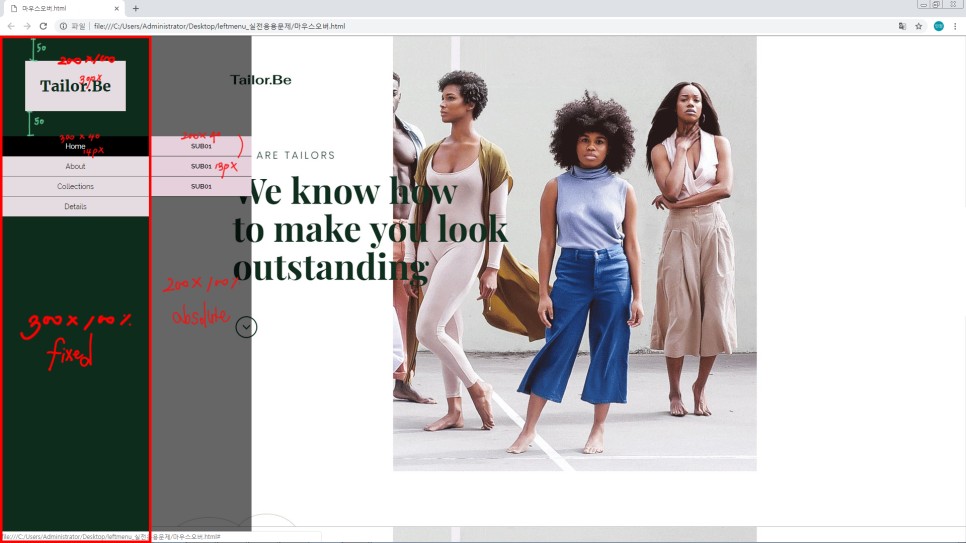Bookmark this page with the star icon
Image resolution: width=966 pixels, height=543 pixels.
[919, 26]
